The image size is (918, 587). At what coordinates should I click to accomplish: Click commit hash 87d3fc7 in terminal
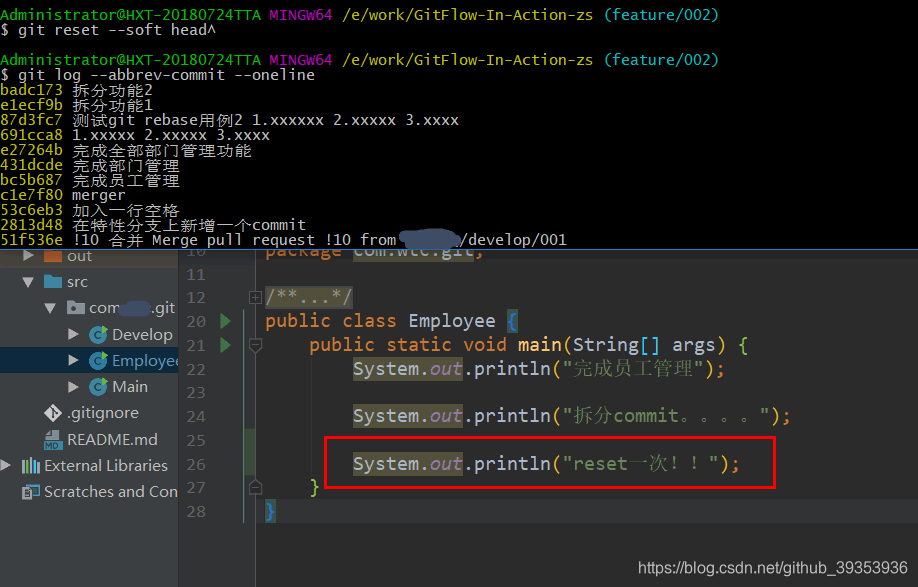point(31,120)
